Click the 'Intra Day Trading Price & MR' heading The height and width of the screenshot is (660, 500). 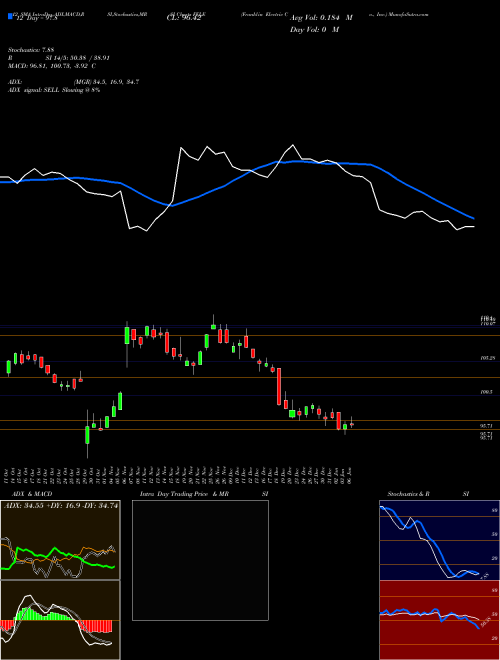pyautogui.click(x=184, y=494)
